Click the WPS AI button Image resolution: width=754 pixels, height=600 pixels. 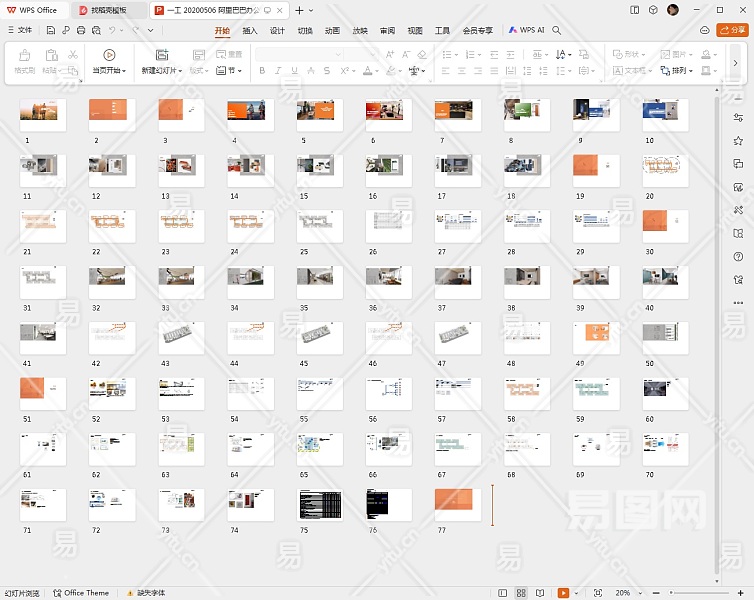click(526, 30)
